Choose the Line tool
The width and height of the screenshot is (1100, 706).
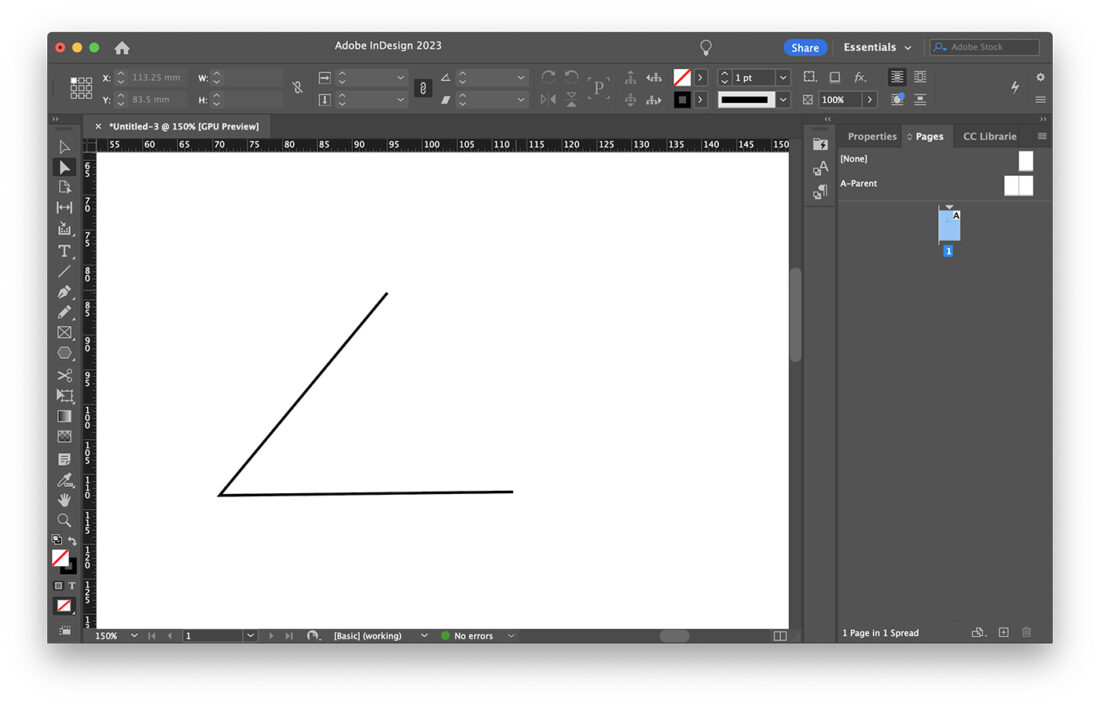tap(65, 271)
